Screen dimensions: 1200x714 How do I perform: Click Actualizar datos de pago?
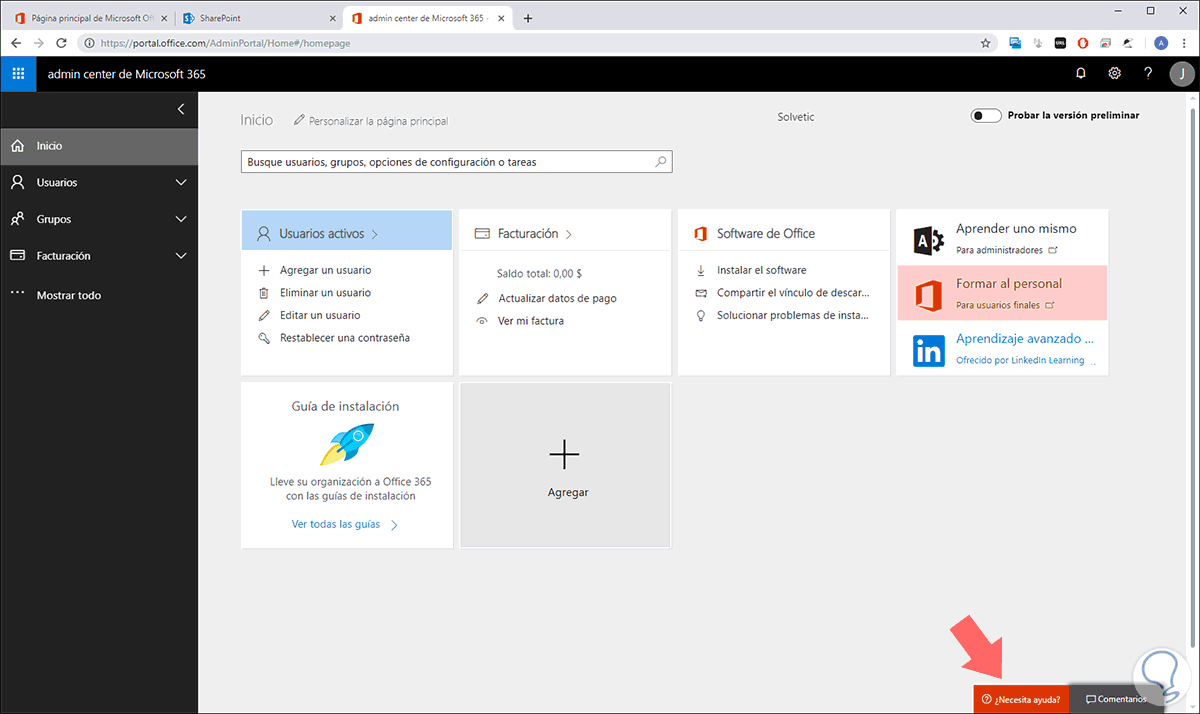[558, 298]
